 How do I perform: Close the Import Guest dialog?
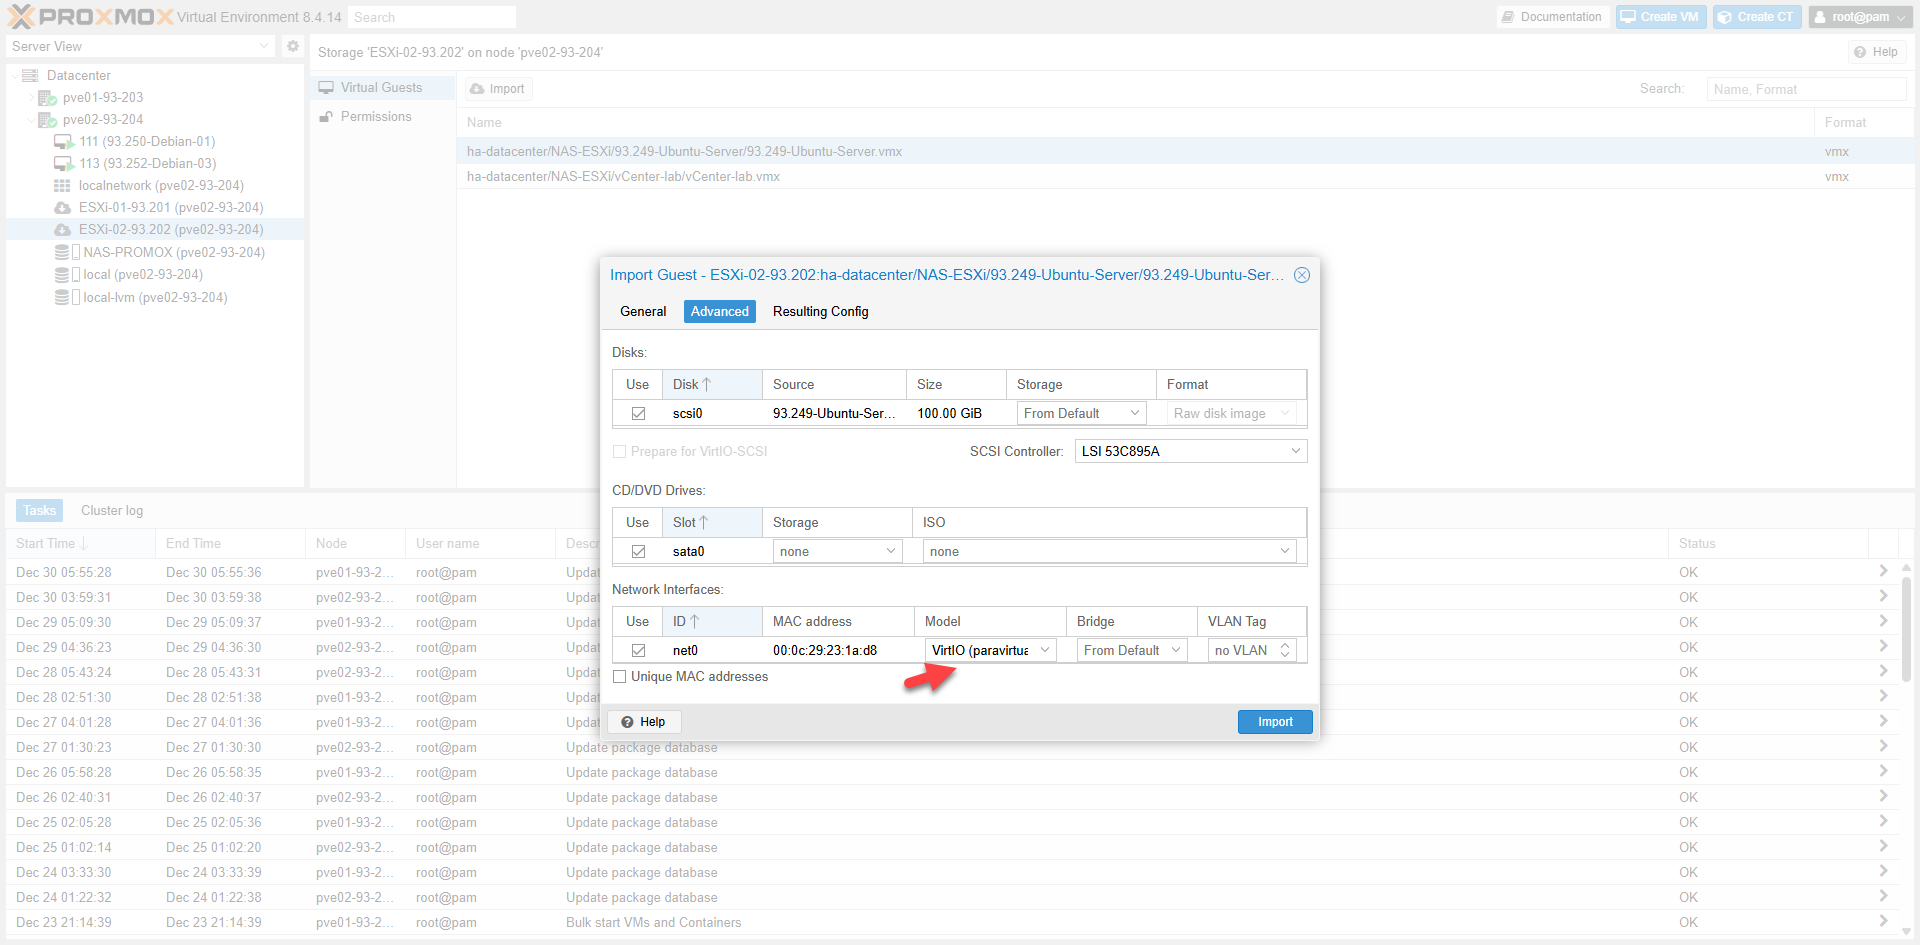tap(1301, 275)
